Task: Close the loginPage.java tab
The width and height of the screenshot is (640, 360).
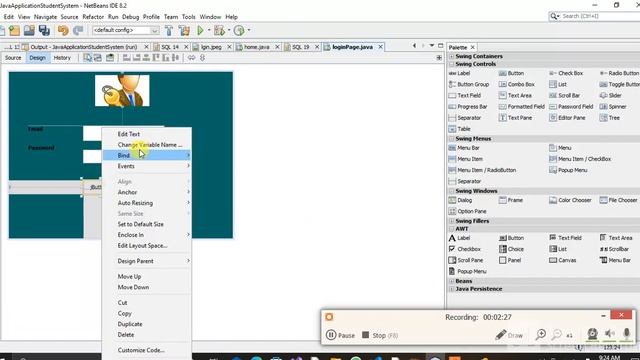Action: tap(380, 47)
